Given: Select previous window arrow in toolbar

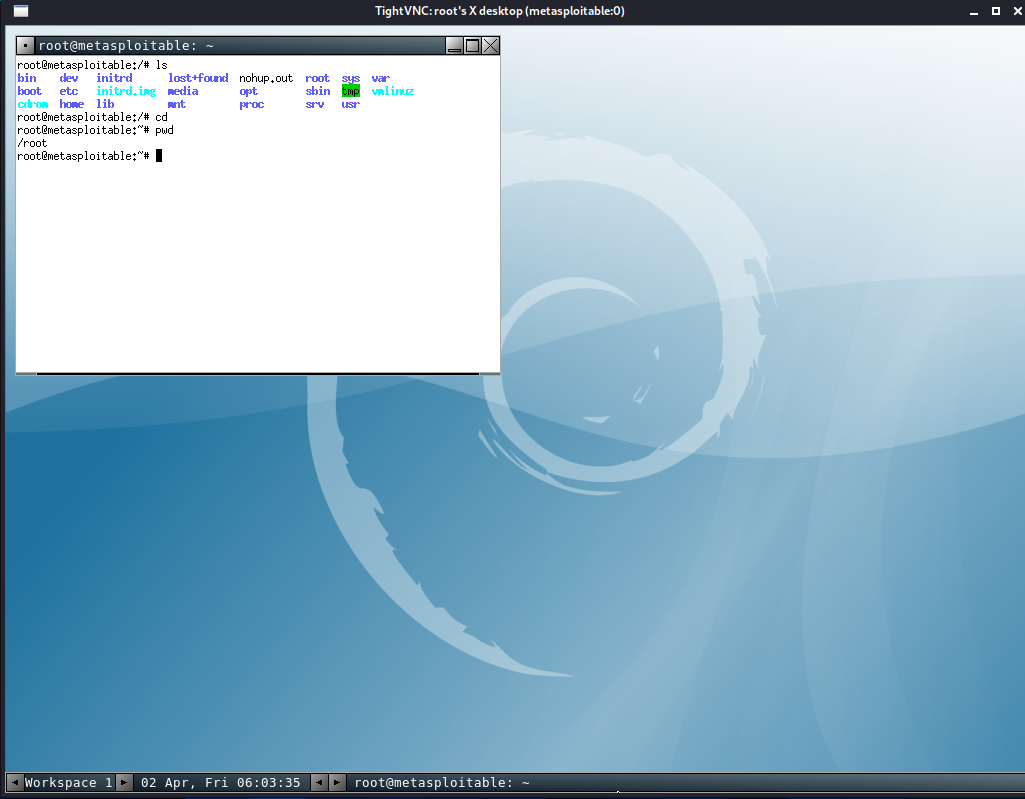Looking at the screenshot, I should click(318, 782).
